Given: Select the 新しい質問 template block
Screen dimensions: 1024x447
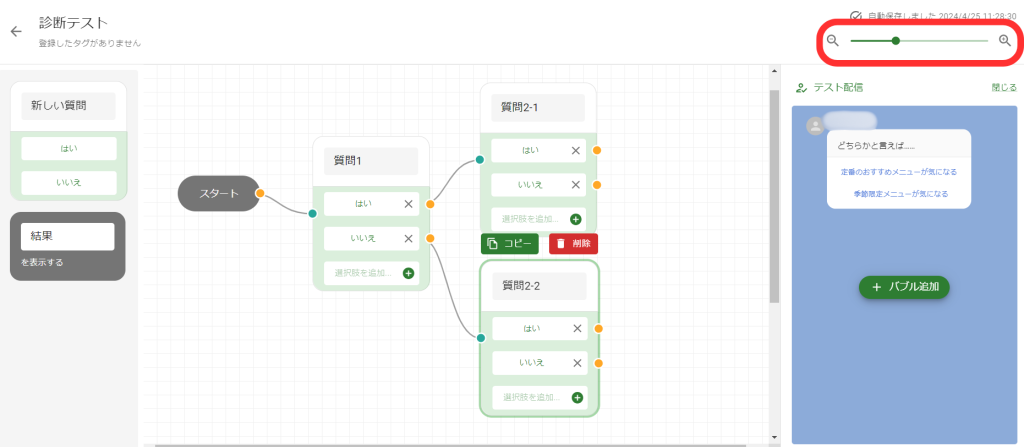Looking at the screenshot, I should tap(68, 105).
